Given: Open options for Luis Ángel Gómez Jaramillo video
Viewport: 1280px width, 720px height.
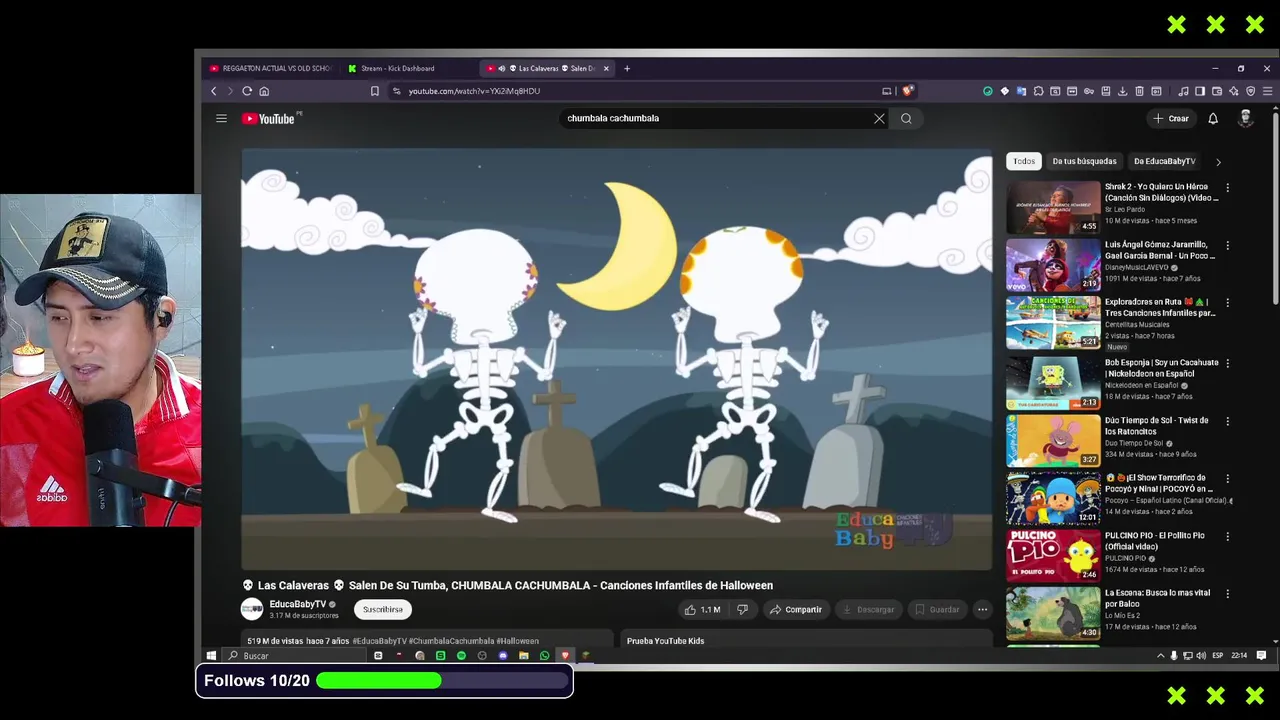Looking at the screenshot, I should tap(1227, 245).
